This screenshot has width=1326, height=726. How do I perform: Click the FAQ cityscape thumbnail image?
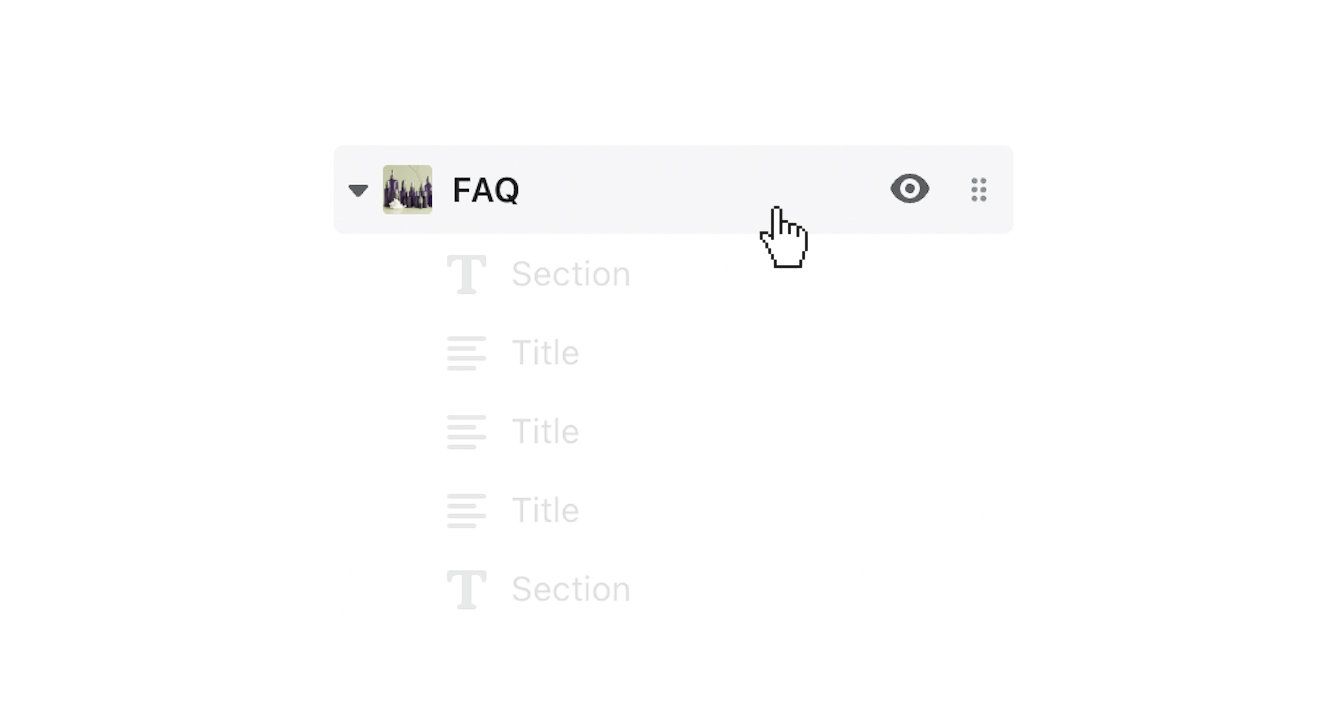coord(407,189)
